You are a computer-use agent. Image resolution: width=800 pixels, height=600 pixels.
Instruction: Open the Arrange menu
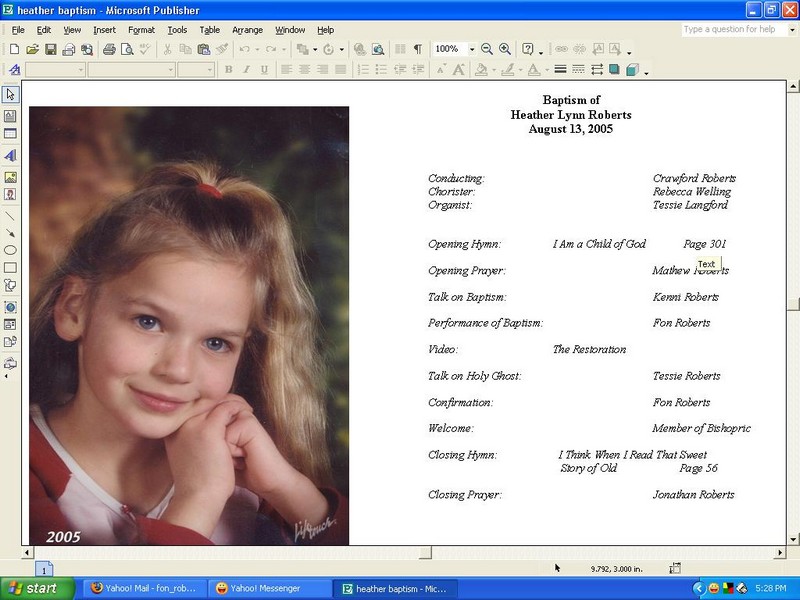[247, 30]
